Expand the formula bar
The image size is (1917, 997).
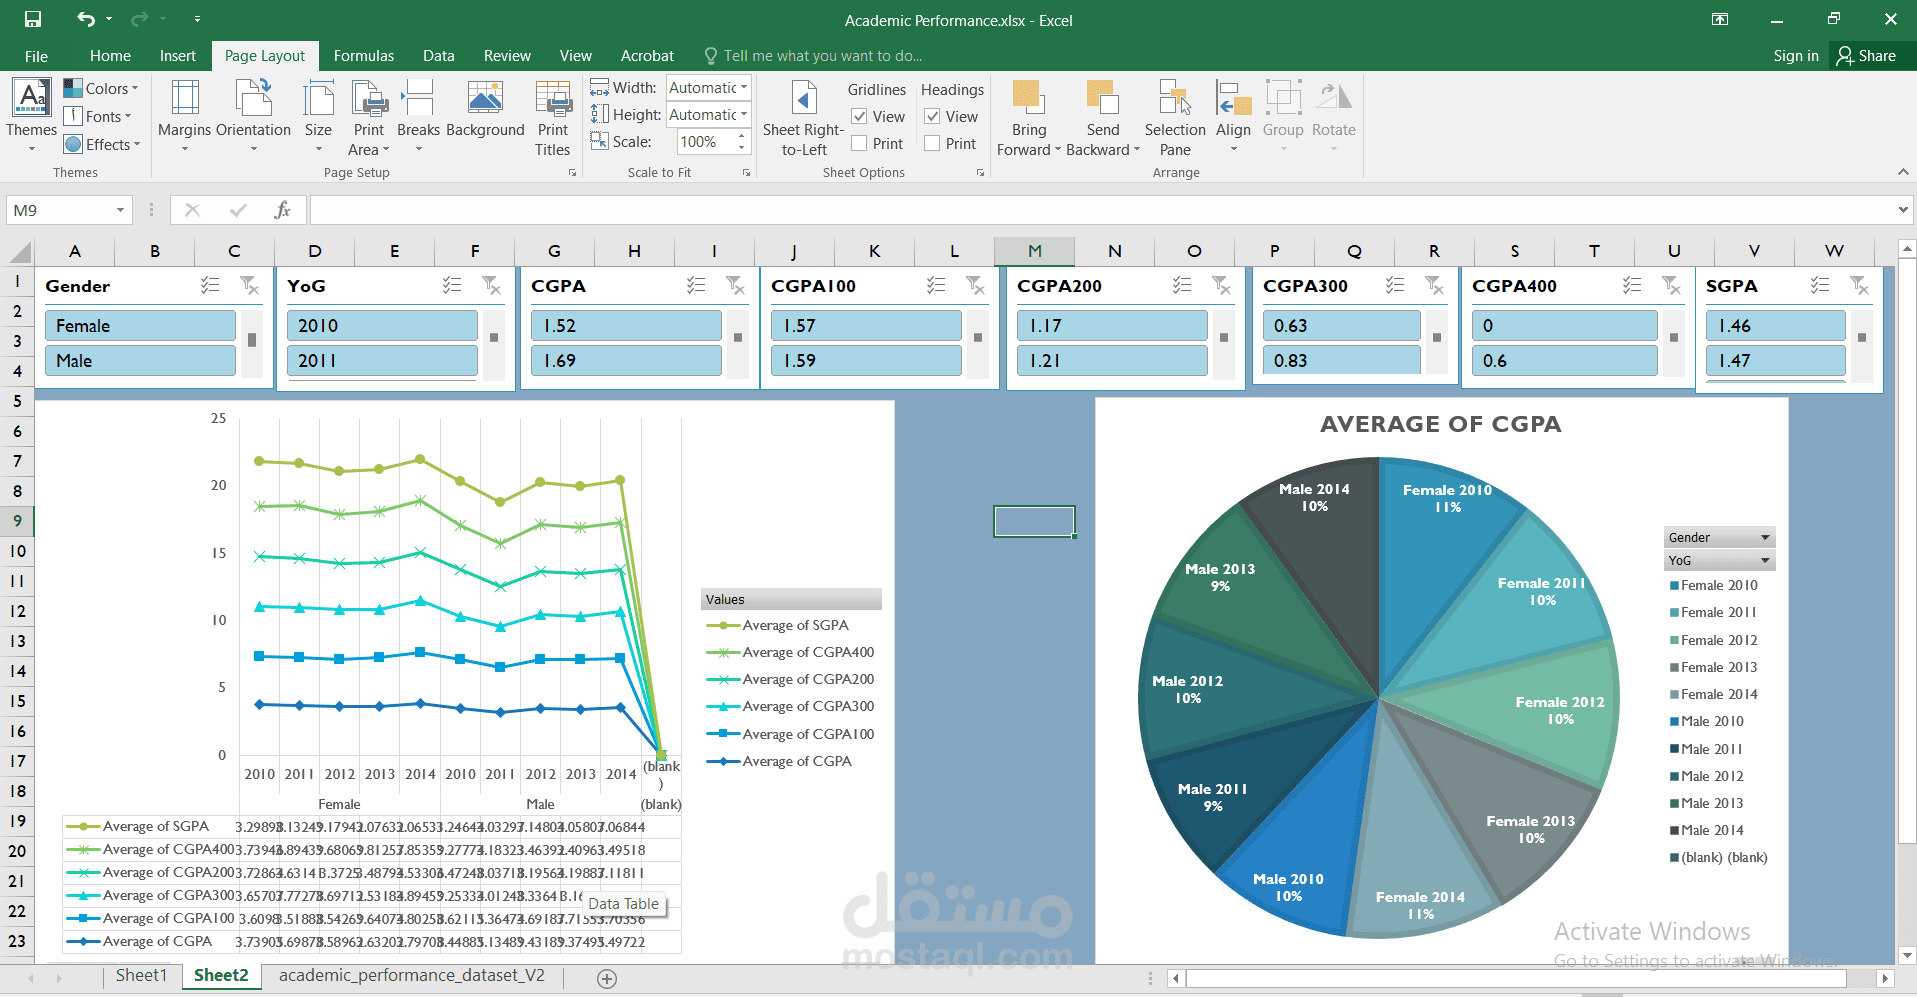(x=1902, y=210)
